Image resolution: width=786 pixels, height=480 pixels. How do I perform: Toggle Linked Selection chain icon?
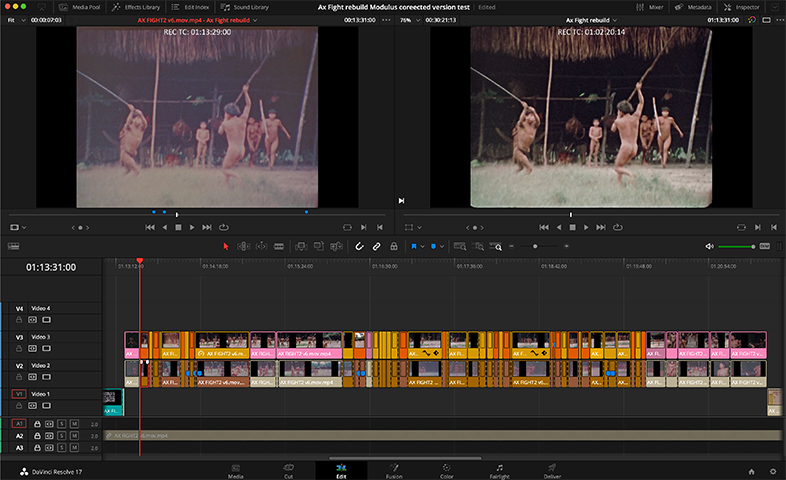[376, 246]
